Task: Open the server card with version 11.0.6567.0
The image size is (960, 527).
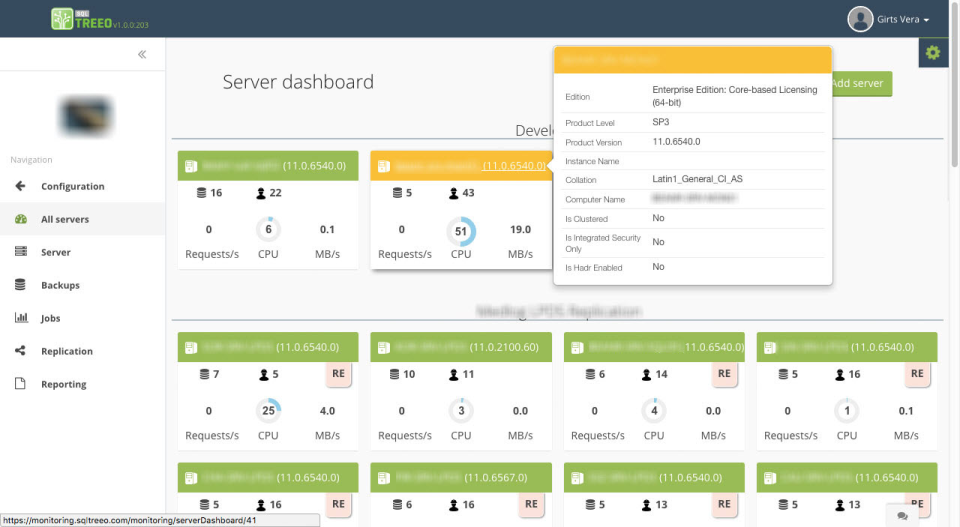Action: (x=461, y=477)
